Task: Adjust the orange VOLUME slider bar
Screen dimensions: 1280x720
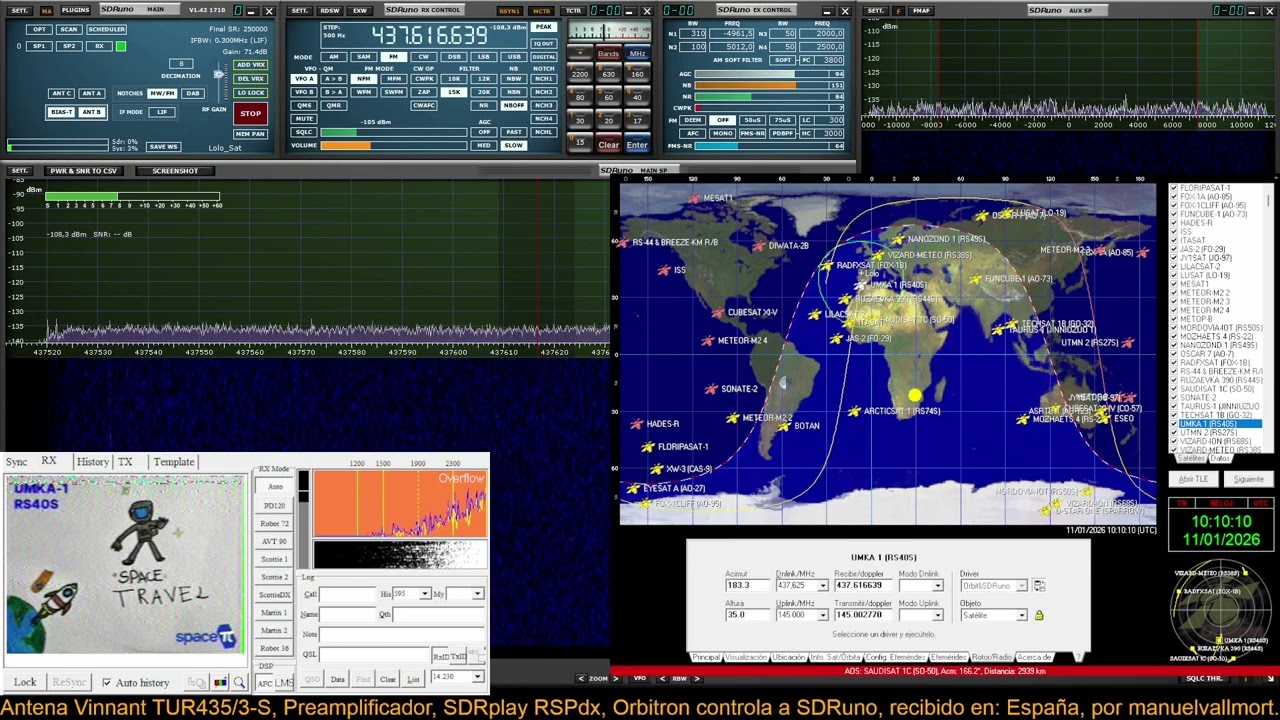Action: (395, 146)
